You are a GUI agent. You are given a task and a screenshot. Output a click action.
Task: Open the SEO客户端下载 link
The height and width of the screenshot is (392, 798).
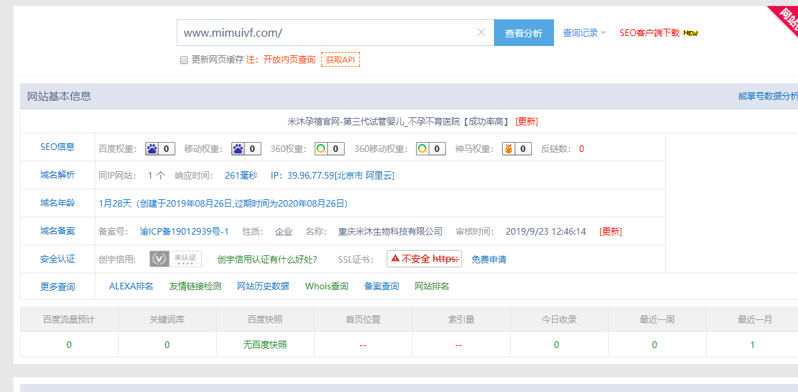pyautogui.click(x=649, y=33)
